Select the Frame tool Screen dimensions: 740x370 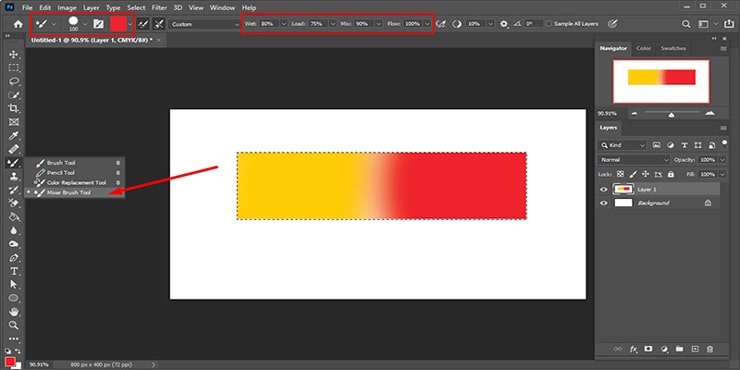tap(14, 122)
